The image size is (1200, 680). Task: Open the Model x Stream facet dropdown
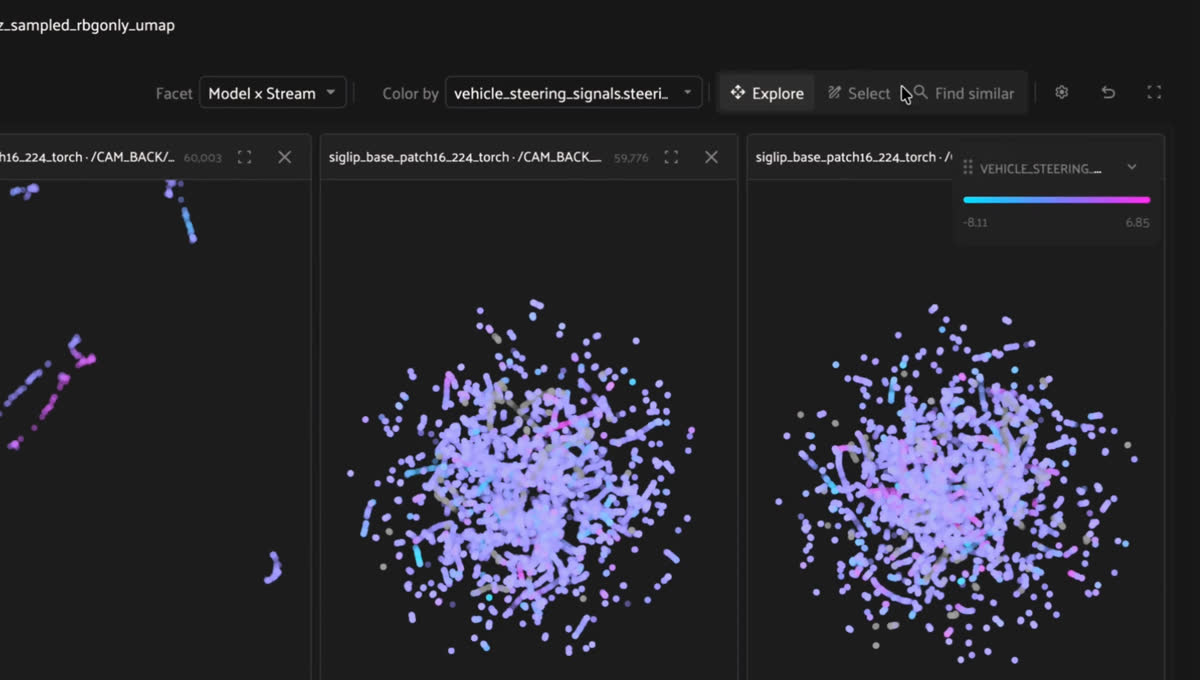coord(273,93)
